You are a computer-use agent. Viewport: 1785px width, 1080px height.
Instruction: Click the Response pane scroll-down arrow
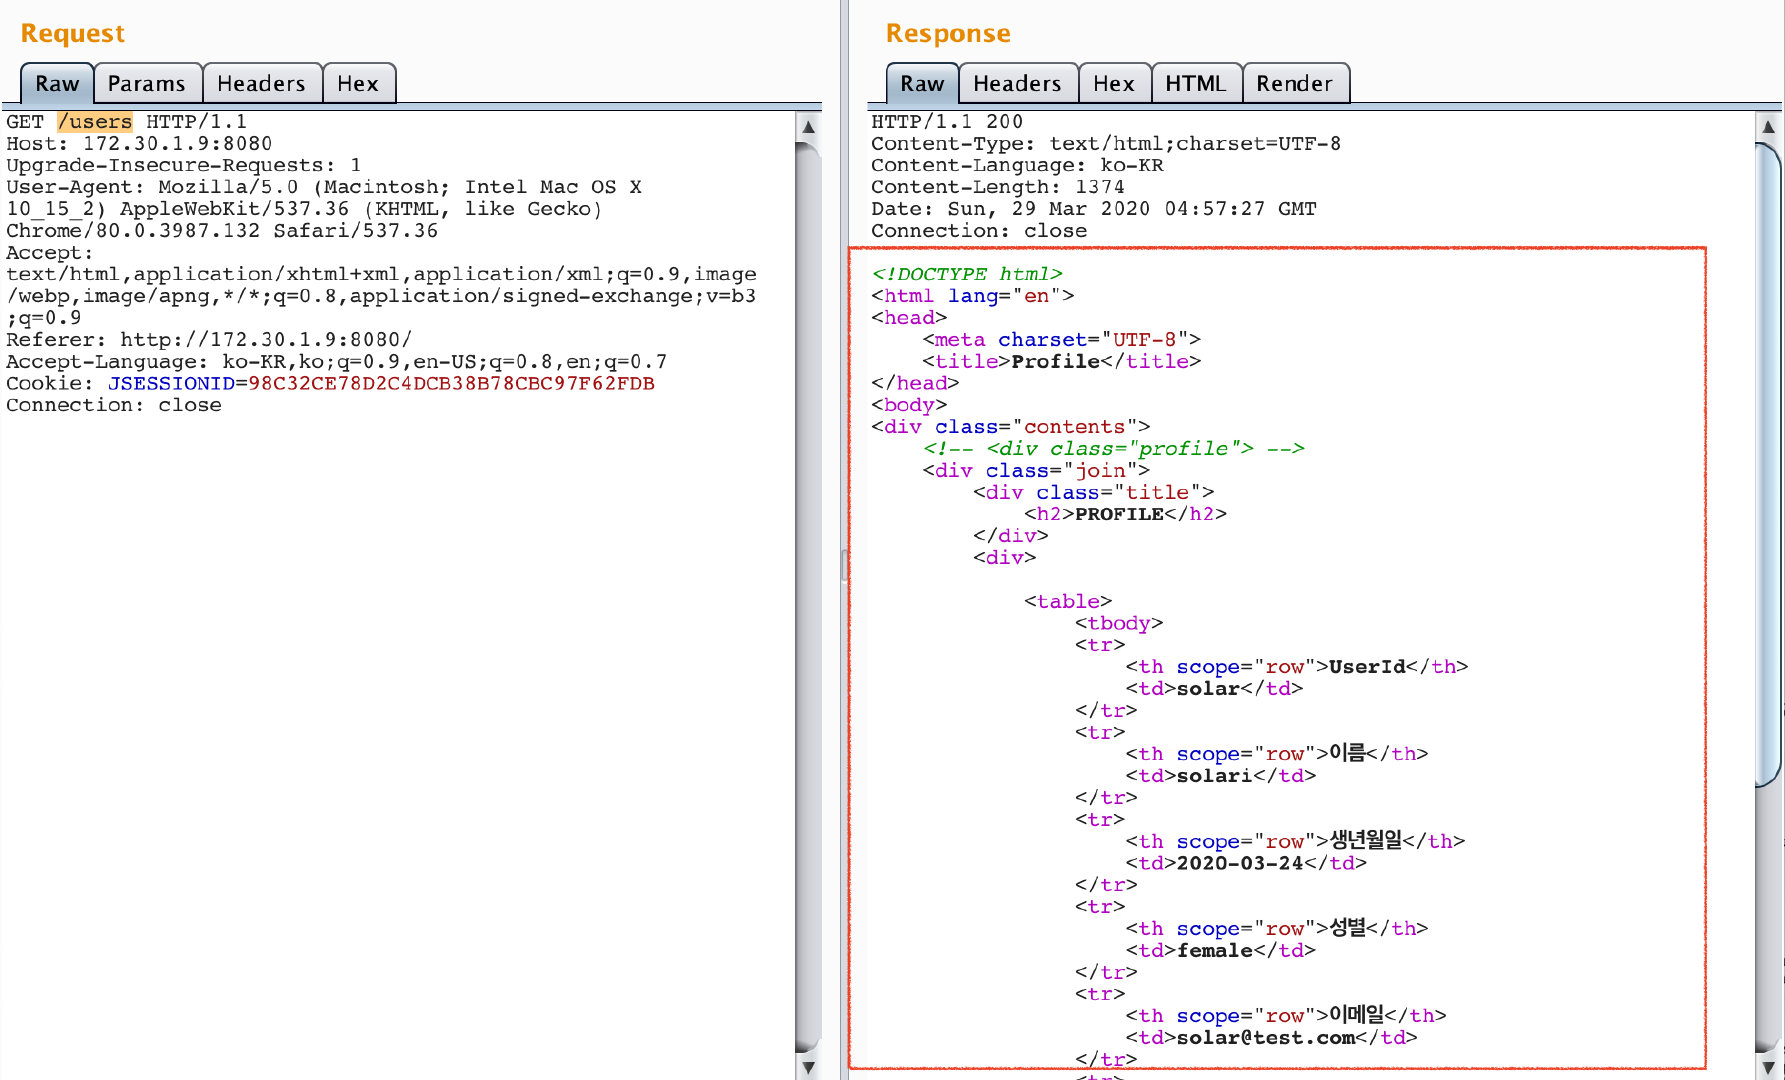point(1768,1066)
